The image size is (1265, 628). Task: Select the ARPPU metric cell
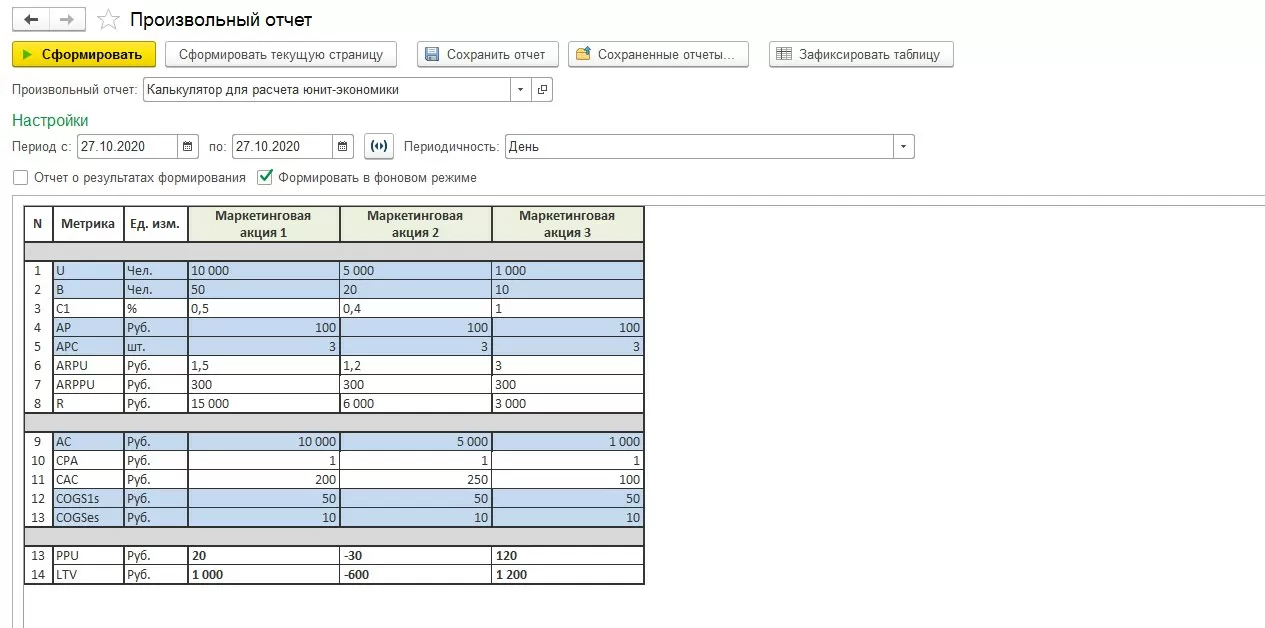click(88, 384)
